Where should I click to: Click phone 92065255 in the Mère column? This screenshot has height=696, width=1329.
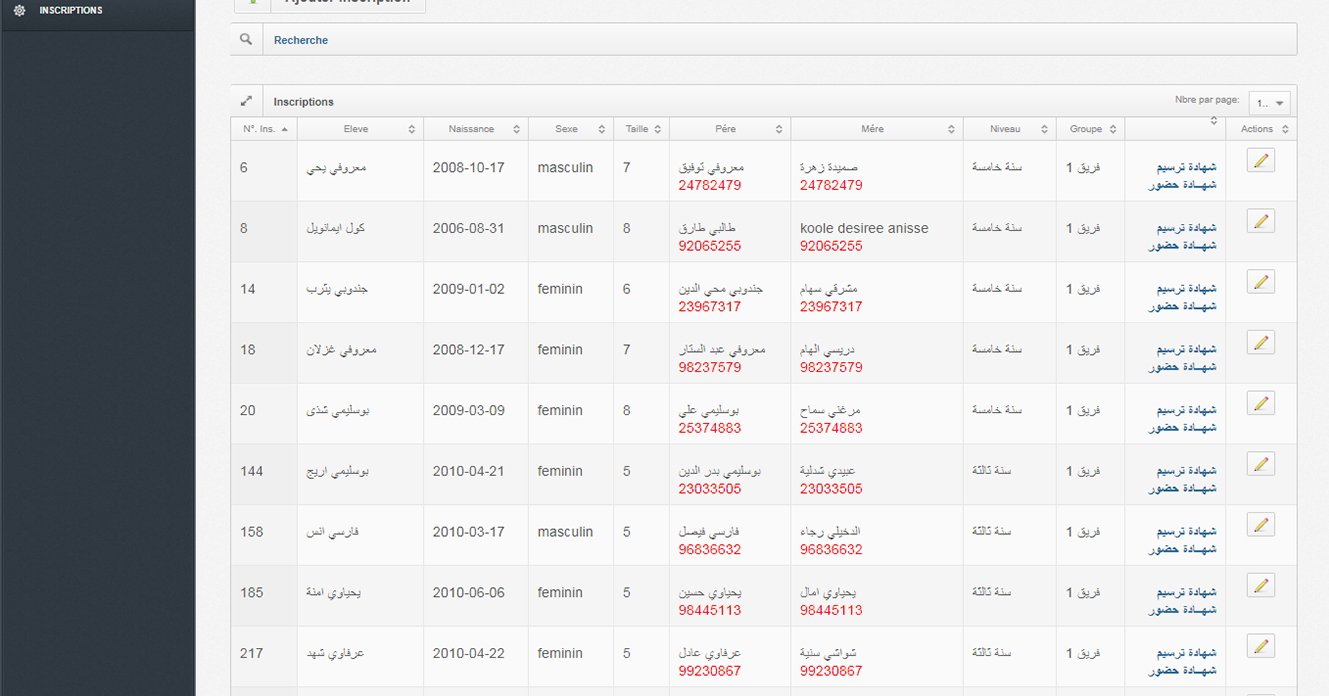coord(831,246)
